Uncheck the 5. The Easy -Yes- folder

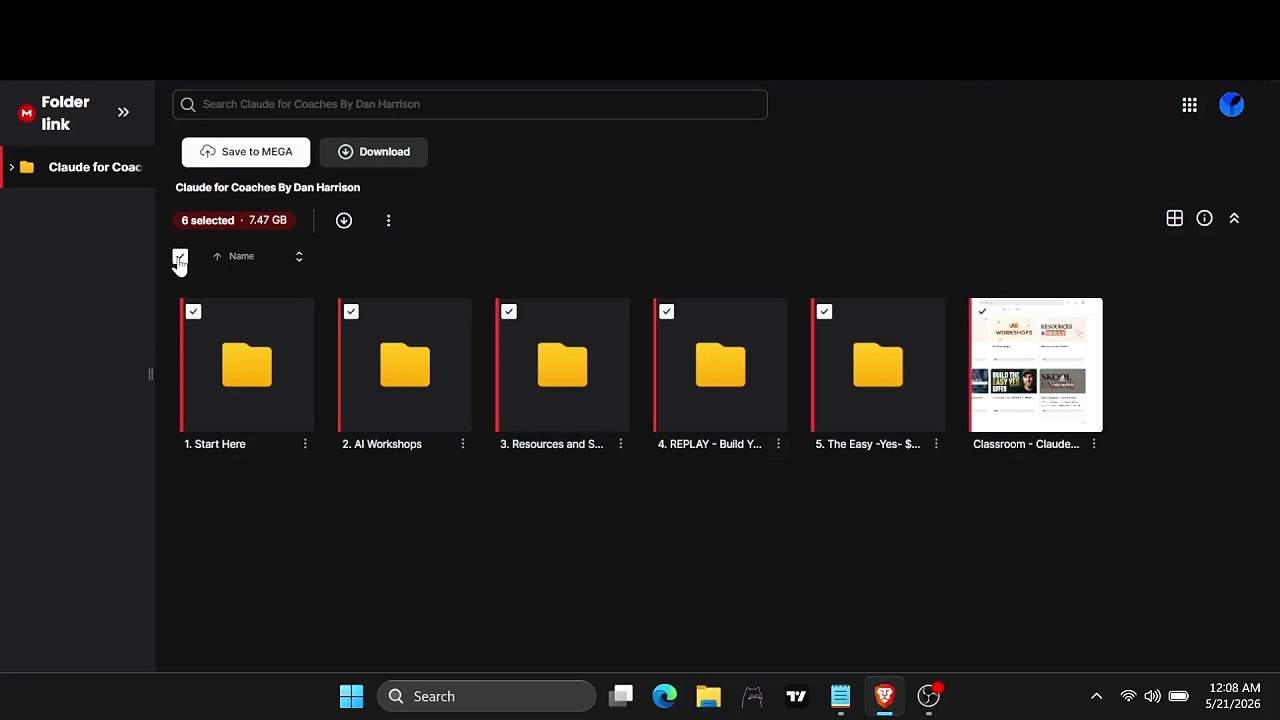[824, 312]
